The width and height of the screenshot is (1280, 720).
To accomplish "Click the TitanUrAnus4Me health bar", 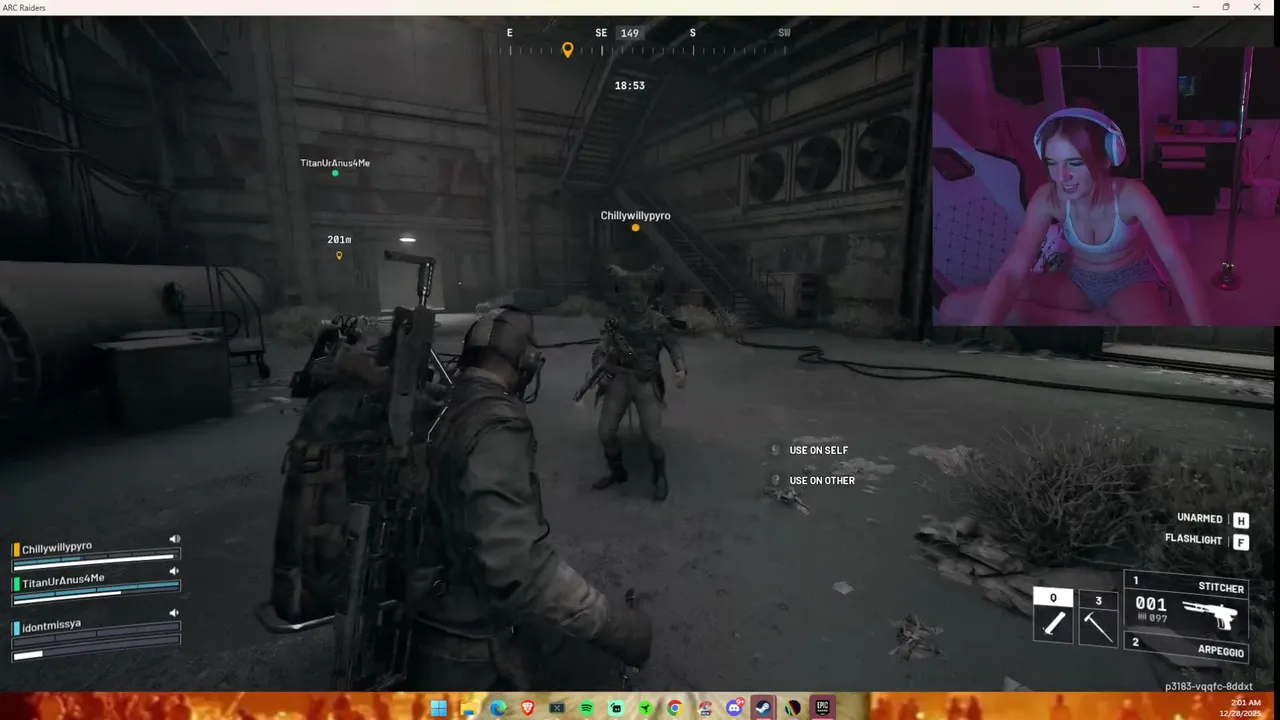I will [96, 593].
